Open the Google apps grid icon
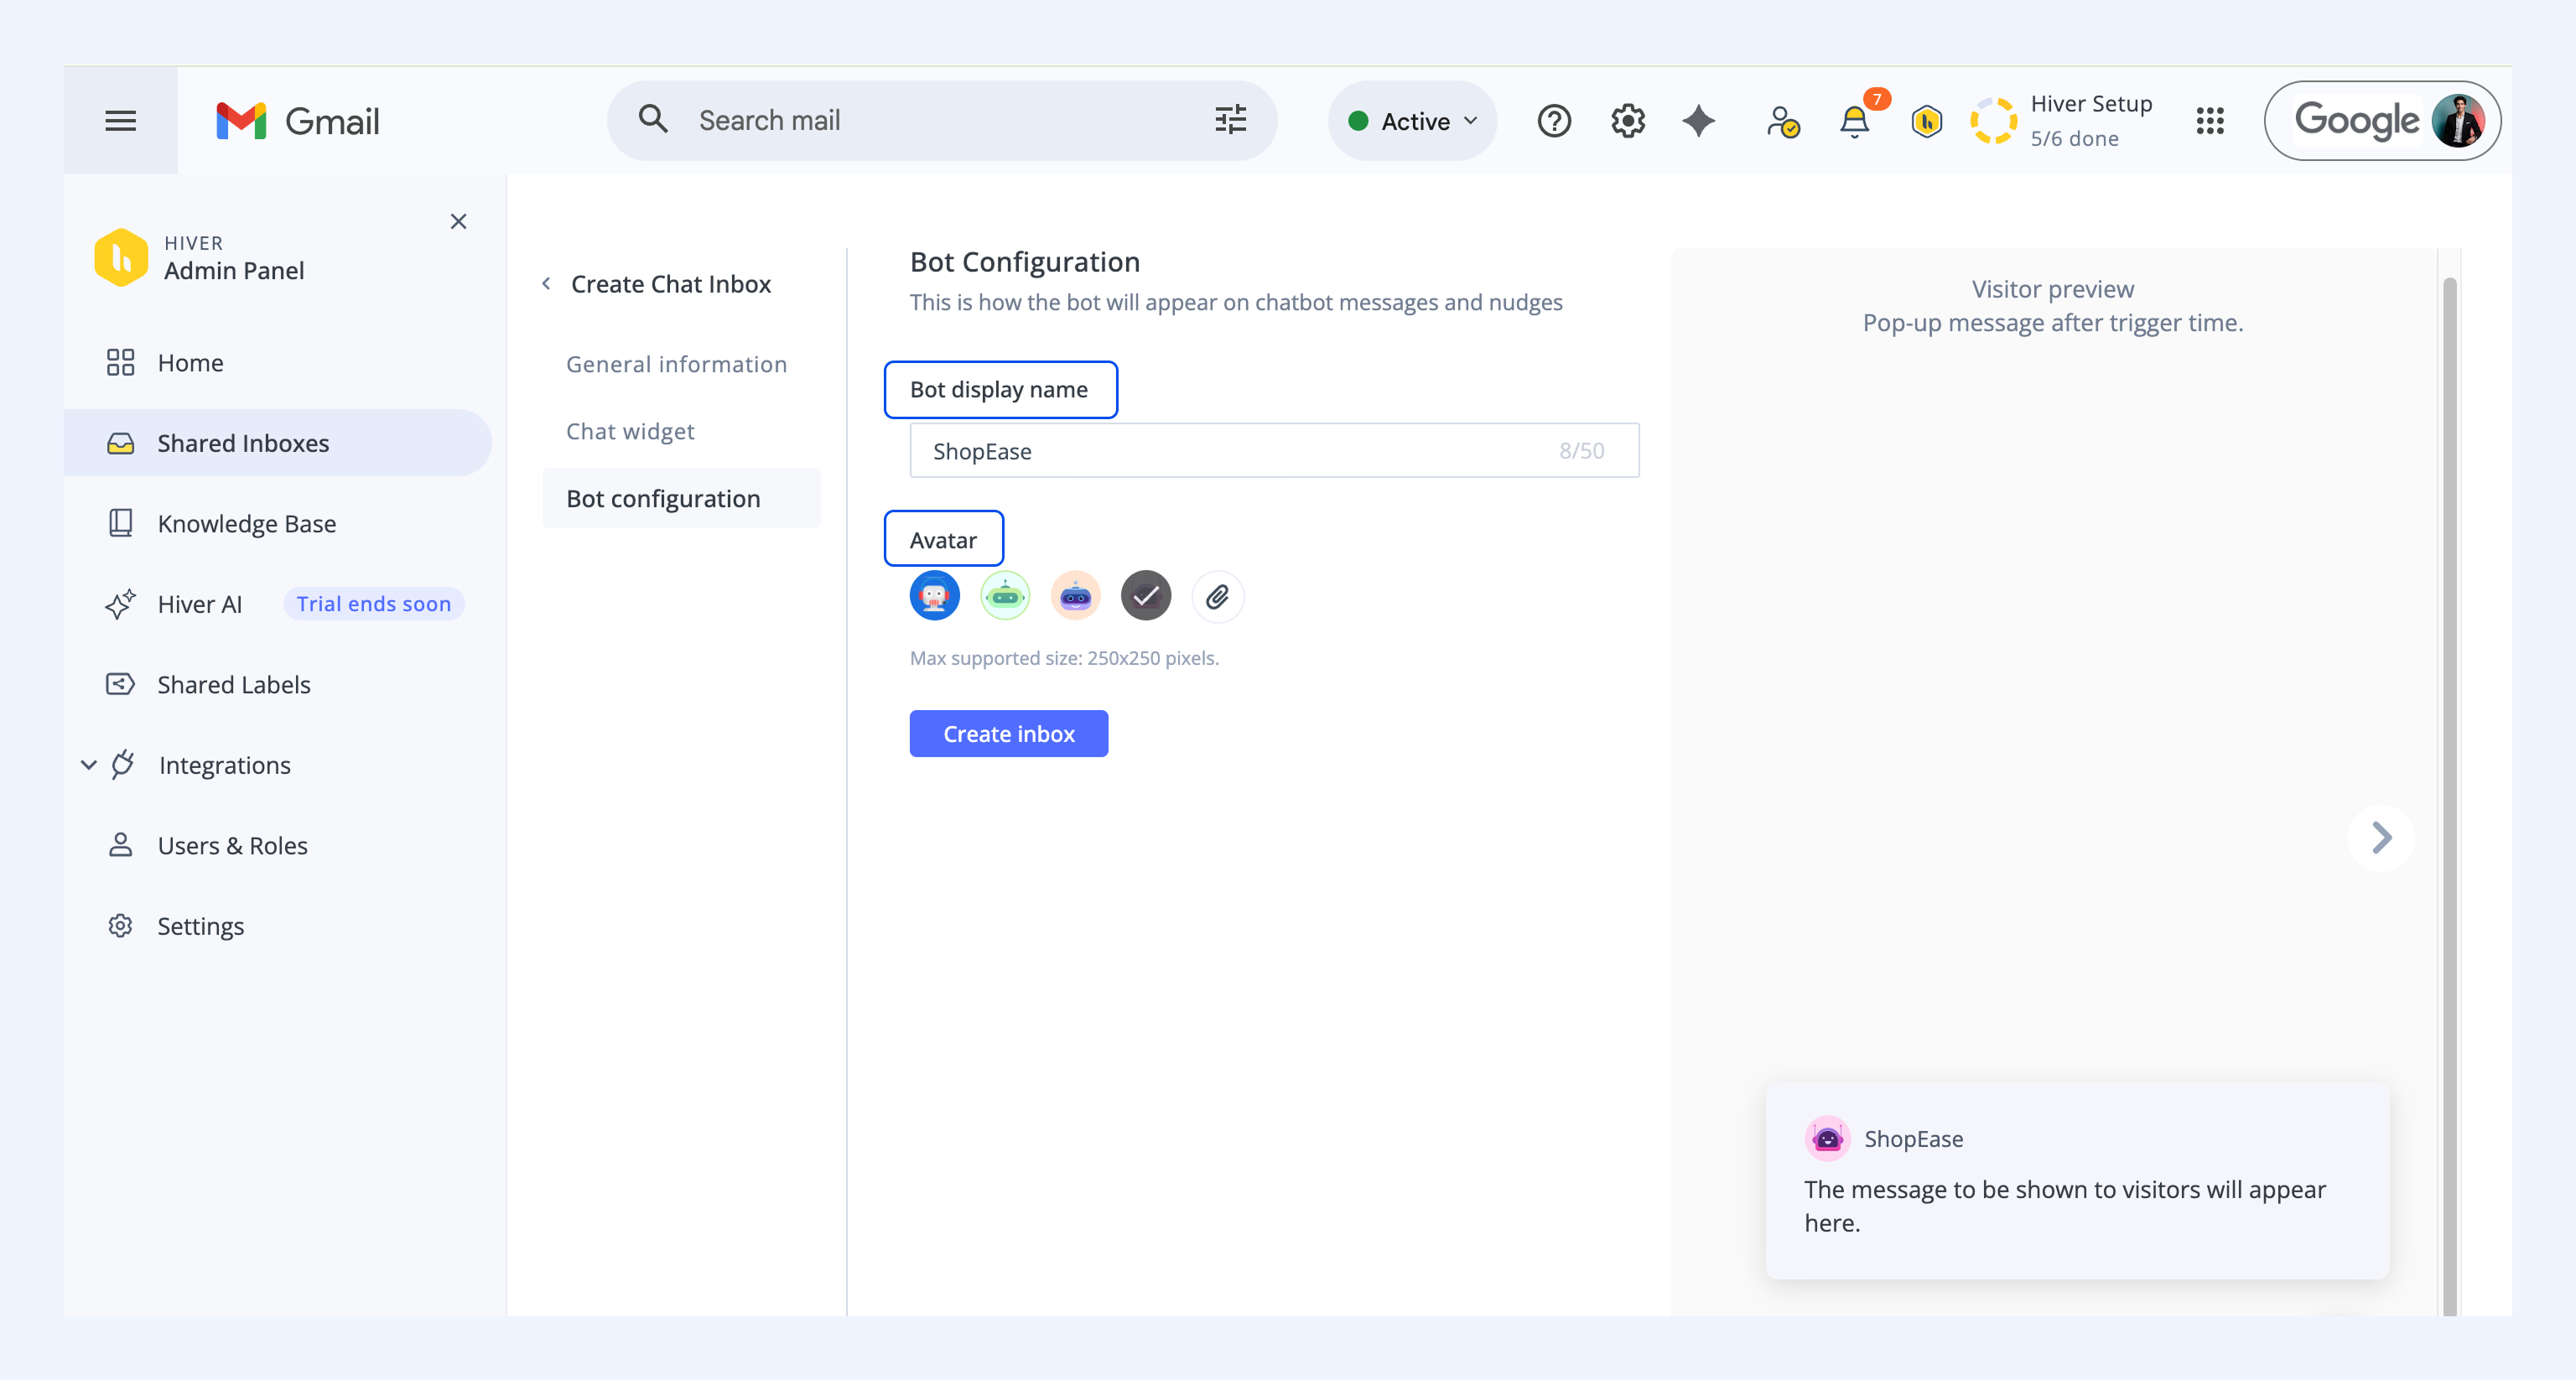The height and width of the screenshot is (1380, 2576). (x=2209, y=121)
